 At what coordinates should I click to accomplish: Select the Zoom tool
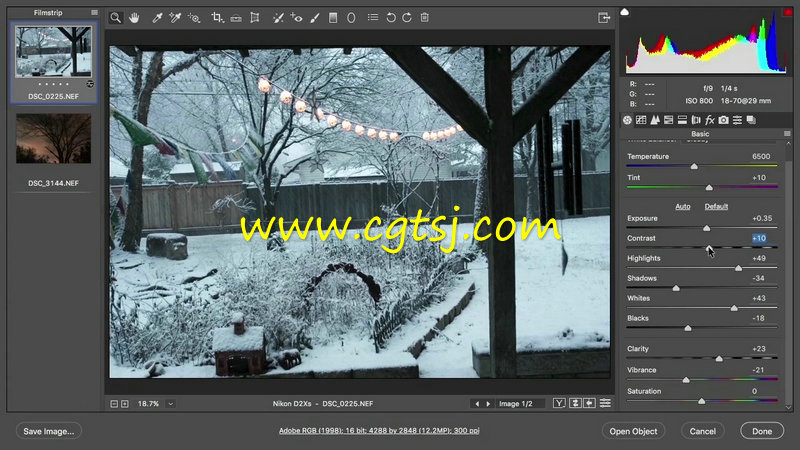click(116, 18)
